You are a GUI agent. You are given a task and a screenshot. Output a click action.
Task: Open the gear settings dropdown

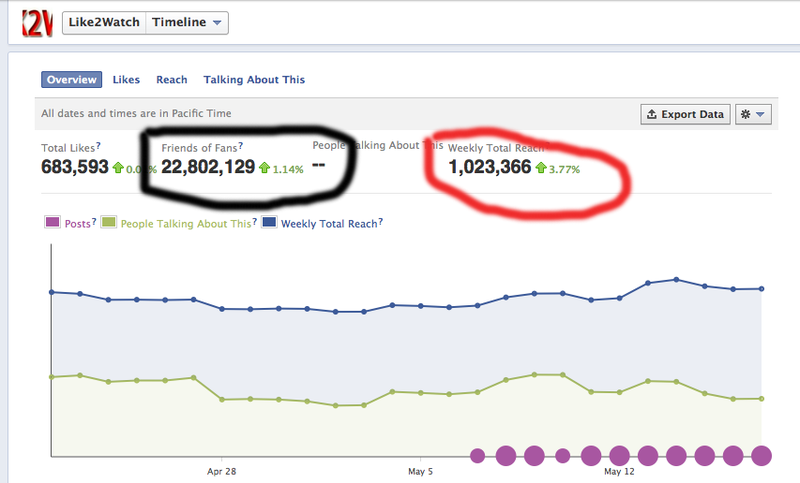pos(753,114)
